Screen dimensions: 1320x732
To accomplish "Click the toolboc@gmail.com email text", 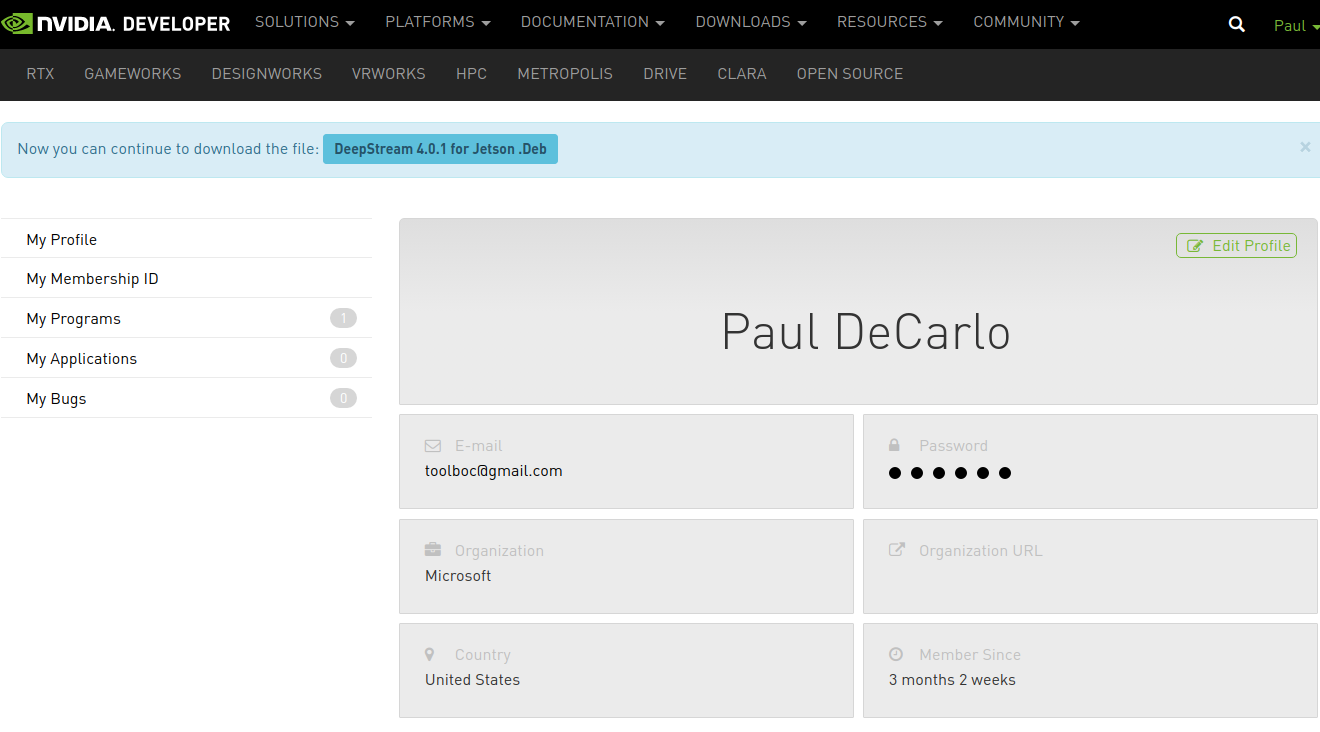I will (494, 471).
